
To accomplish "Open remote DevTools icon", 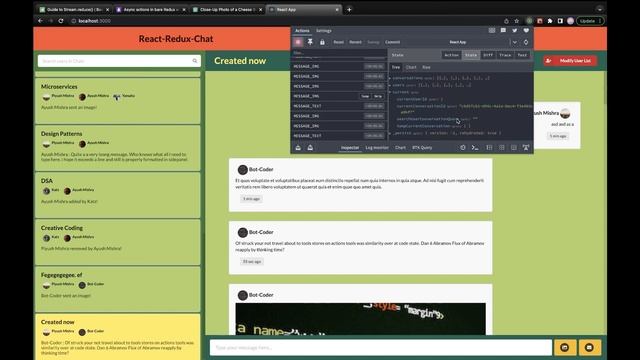I will pos(526,148).
